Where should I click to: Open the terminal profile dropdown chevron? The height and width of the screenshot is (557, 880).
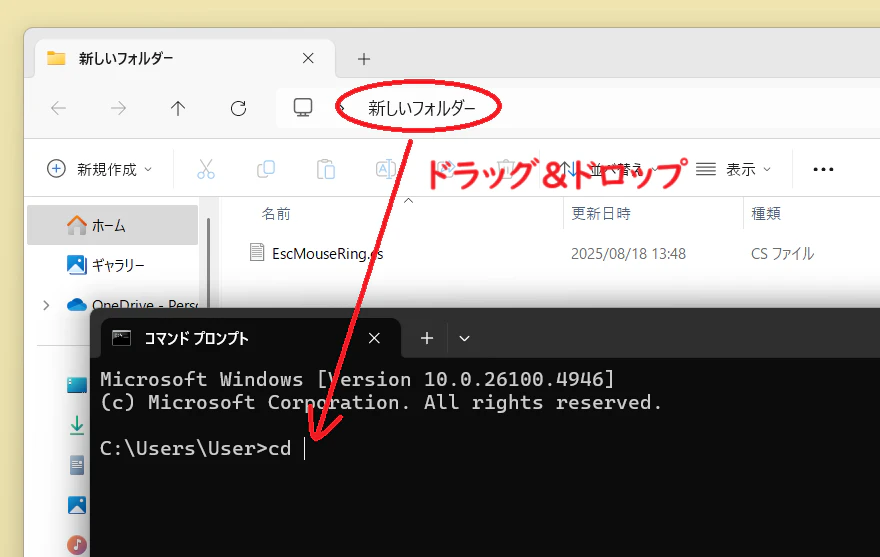pyautogui.click(x=464, y=339)
